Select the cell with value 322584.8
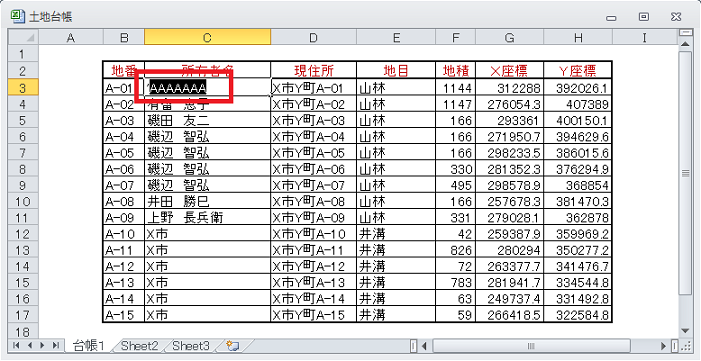 (578, 315)
